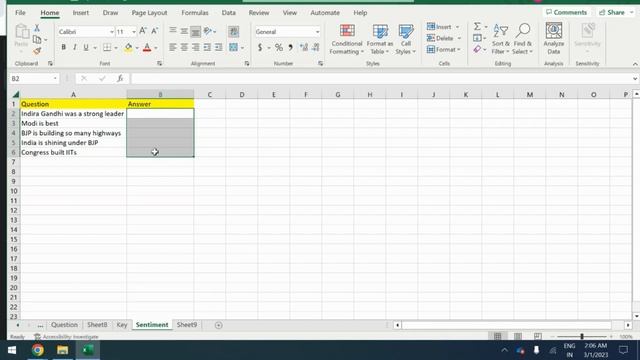This screenshot has height=360, width=640.
Task: Click AutoSum sigma icon
Action: click(477, 27)
